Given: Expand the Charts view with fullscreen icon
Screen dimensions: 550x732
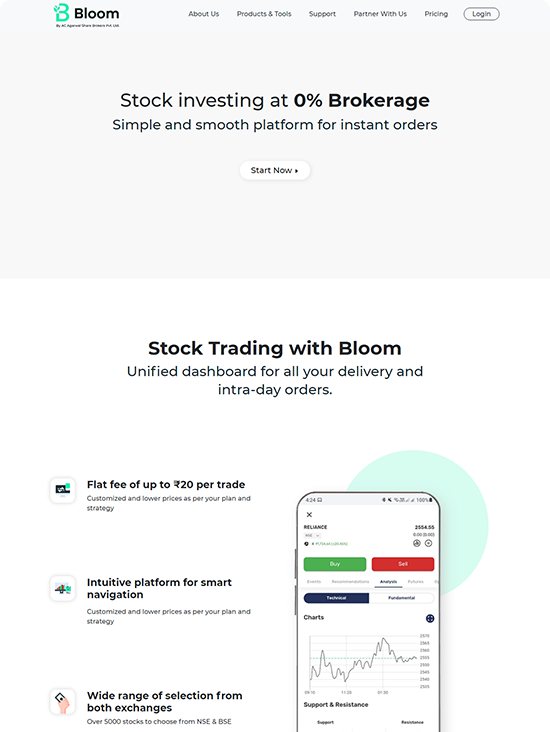Looking at the screenshot, I should (x=430, y=618).
